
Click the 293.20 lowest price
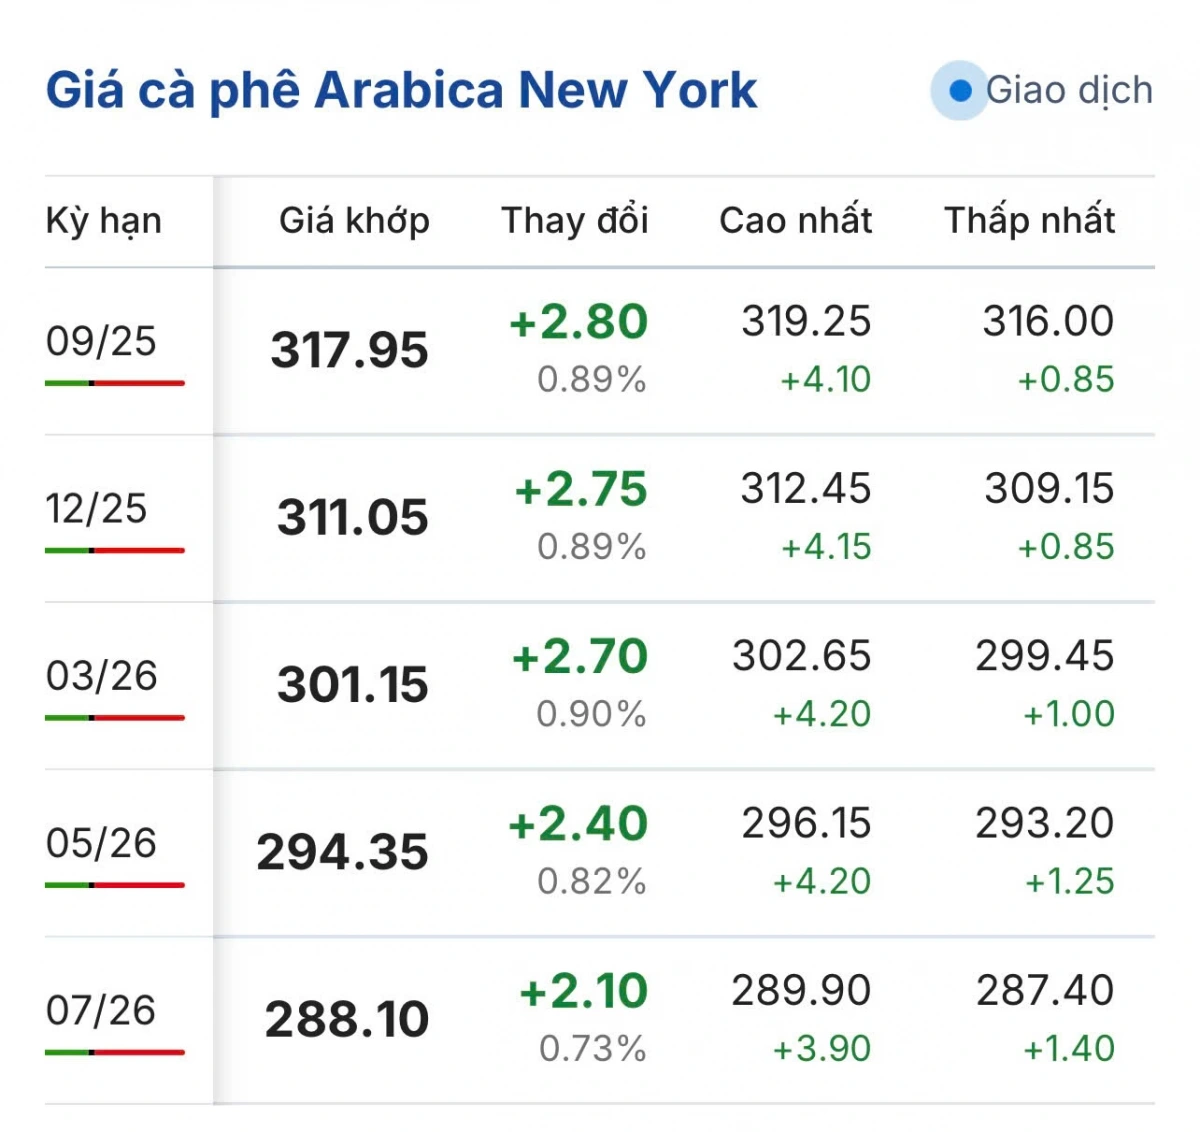(x=1045, y=824)
